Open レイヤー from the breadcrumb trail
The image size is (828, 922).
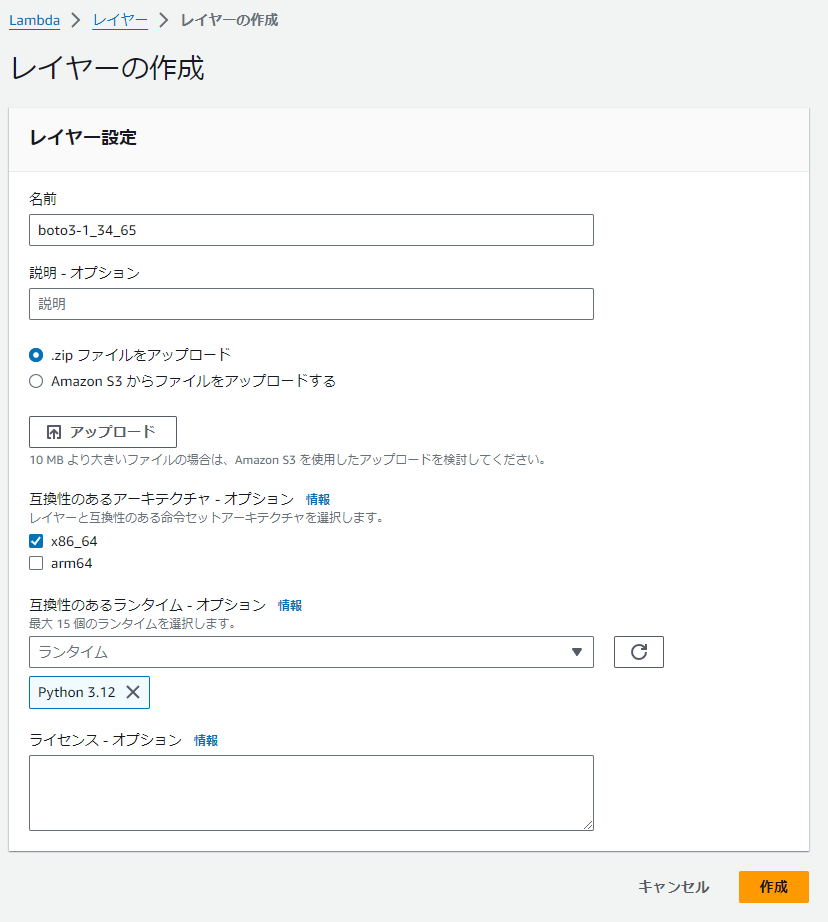click(120, 19)
